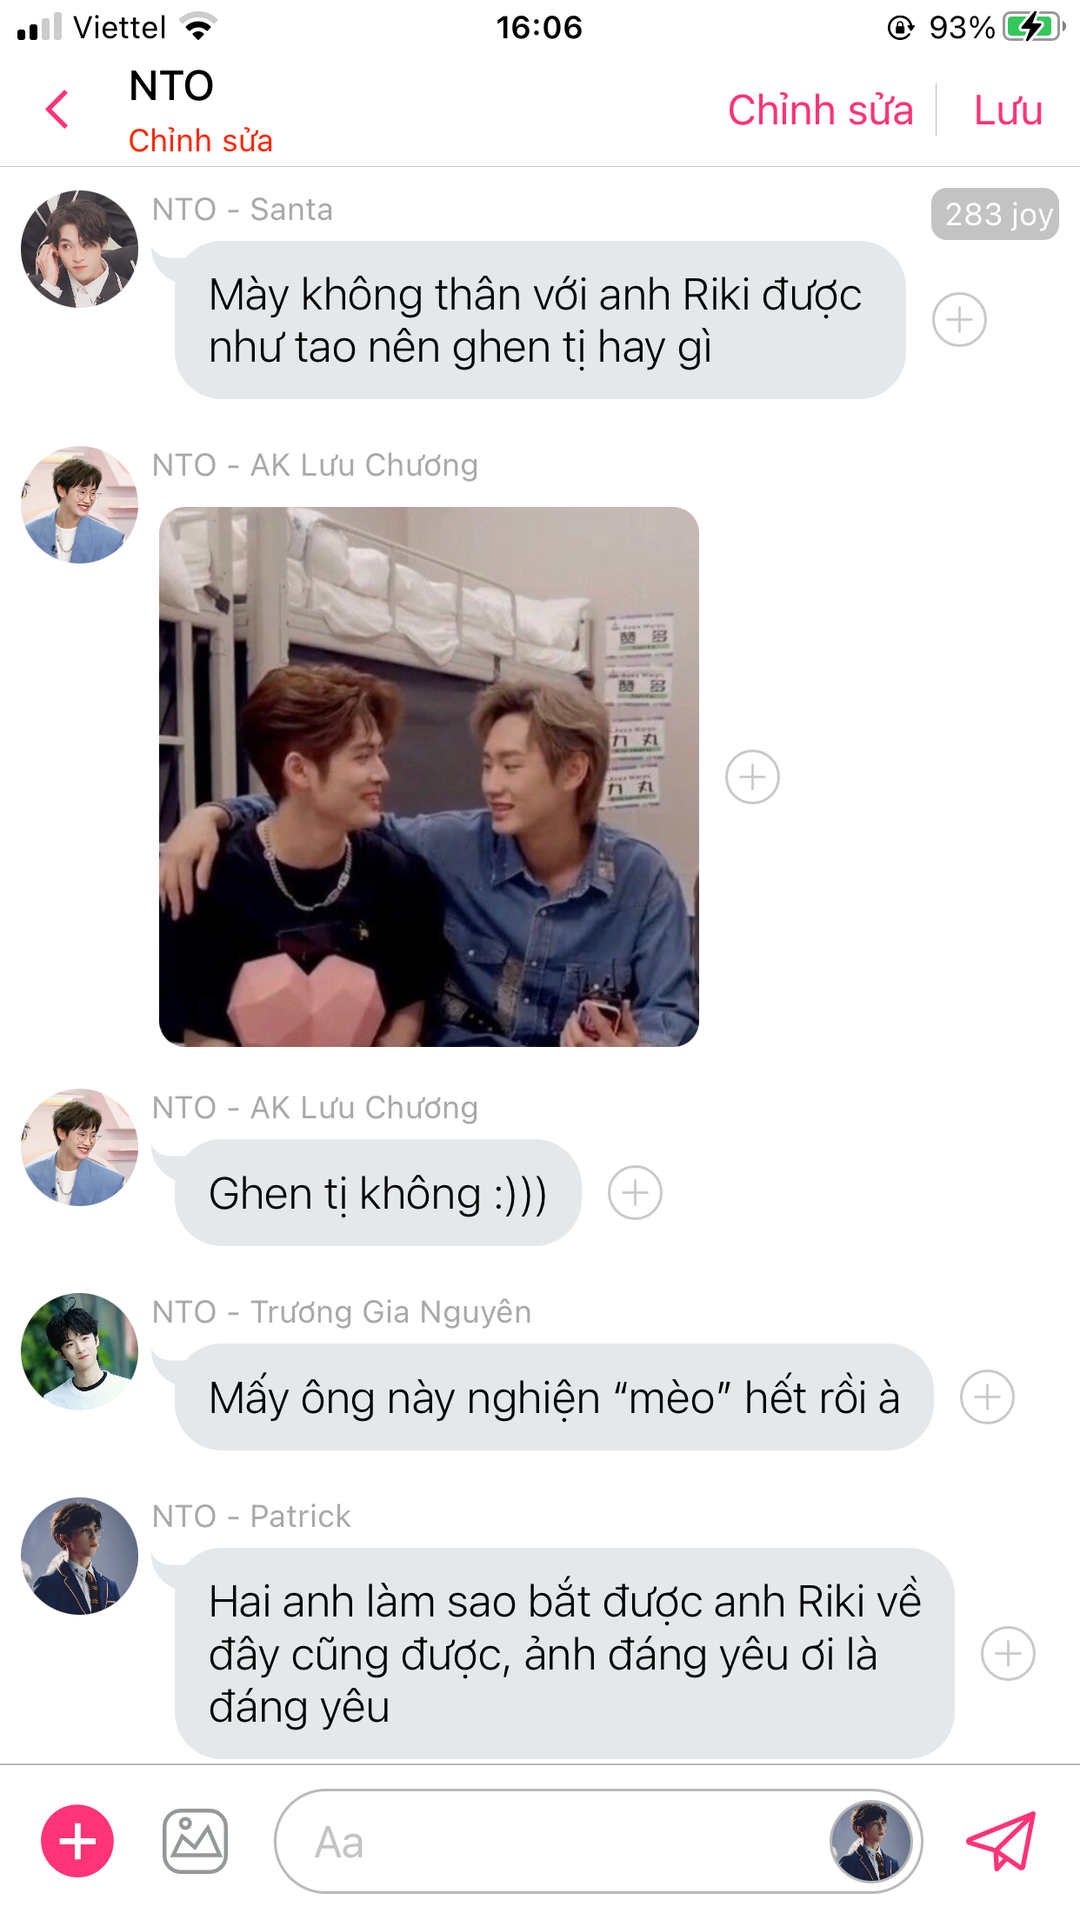Tap the back arrow icon
This screenshot has width=1080, height=1920.
pyautogui.click(x=58, y=109)
